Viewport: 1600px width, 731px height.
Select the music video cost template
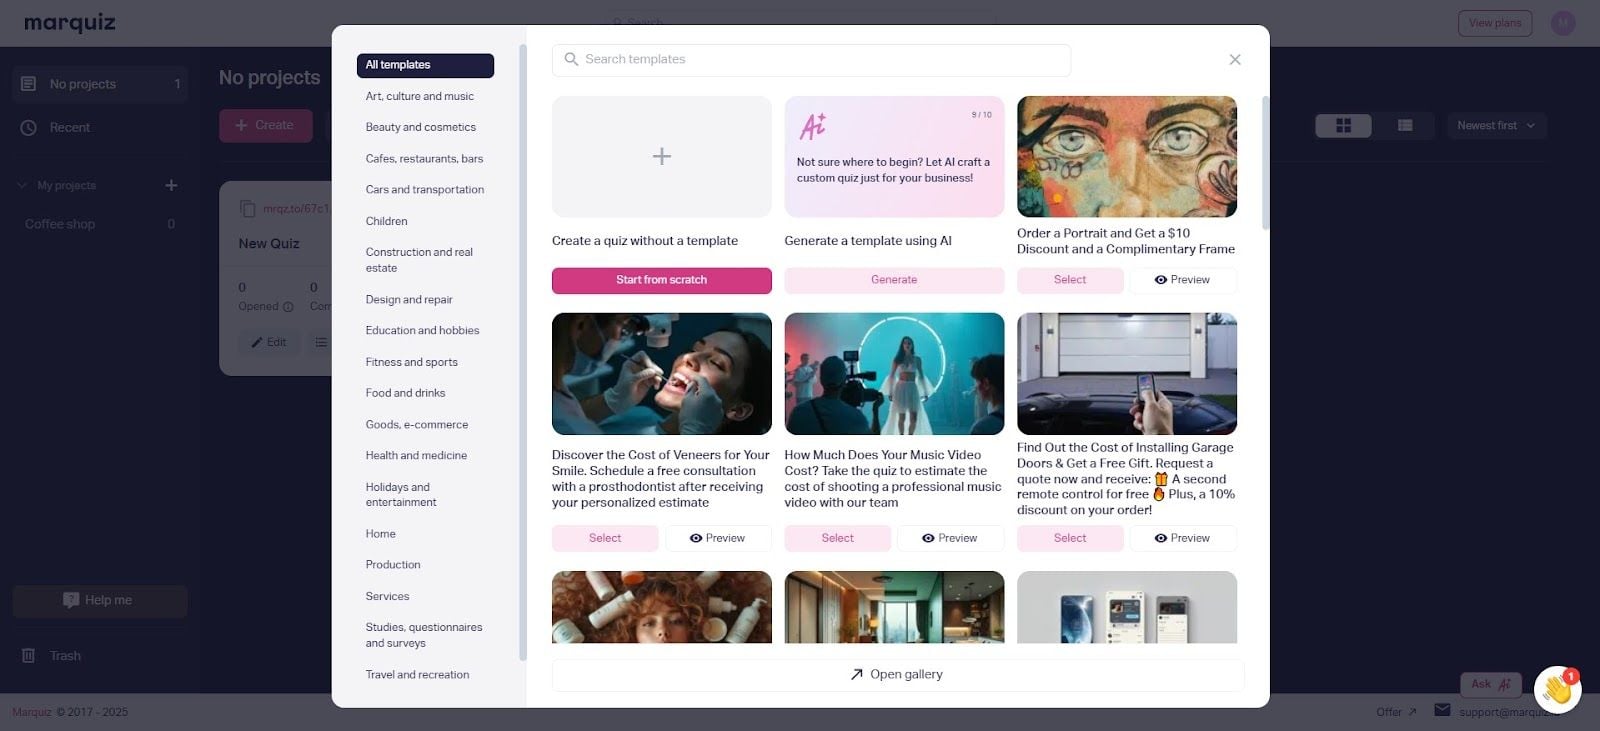(x=838, y=538)
